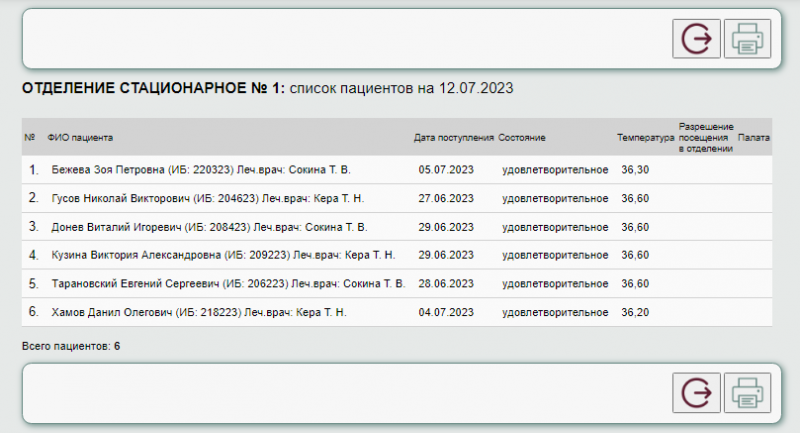
Task: Click the Дата поступления column header
Action: [x=454, y=137]
